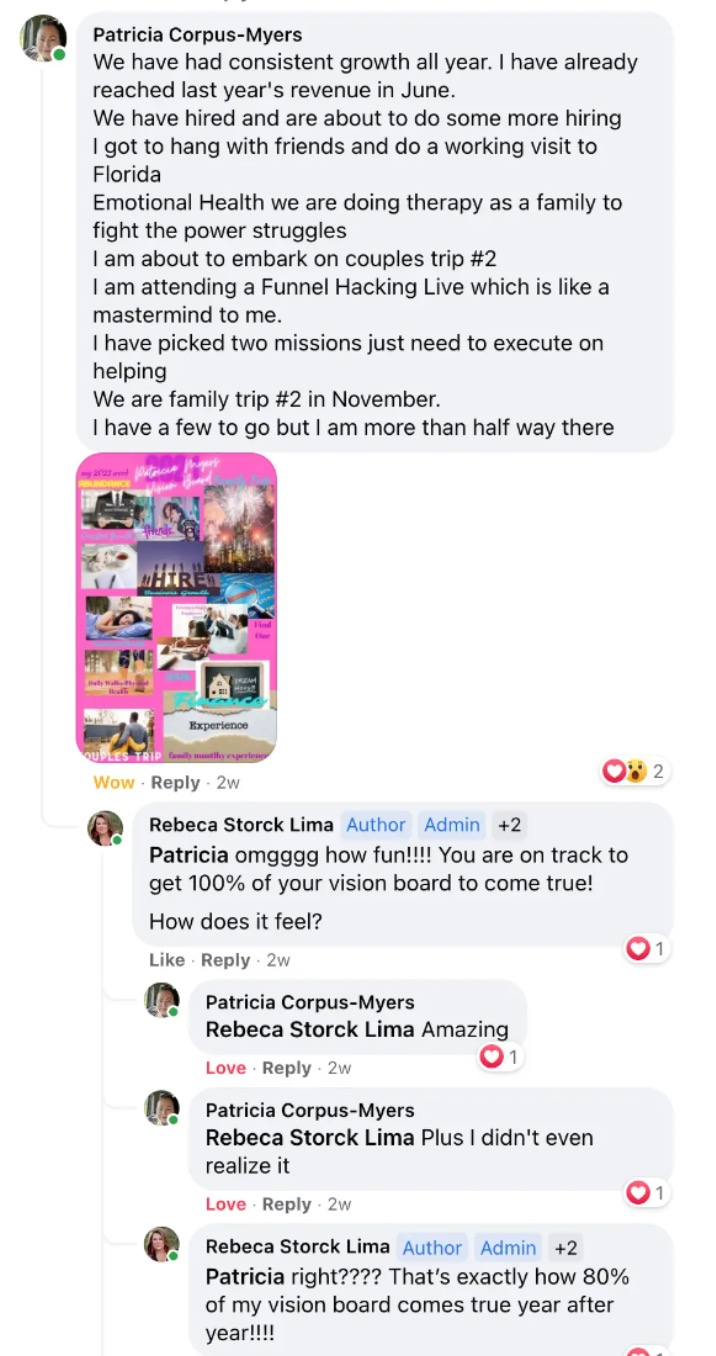View heart reaction on the 'Amazing' reply
This screenshot has width=716, height=1356.
[500, 1056]
